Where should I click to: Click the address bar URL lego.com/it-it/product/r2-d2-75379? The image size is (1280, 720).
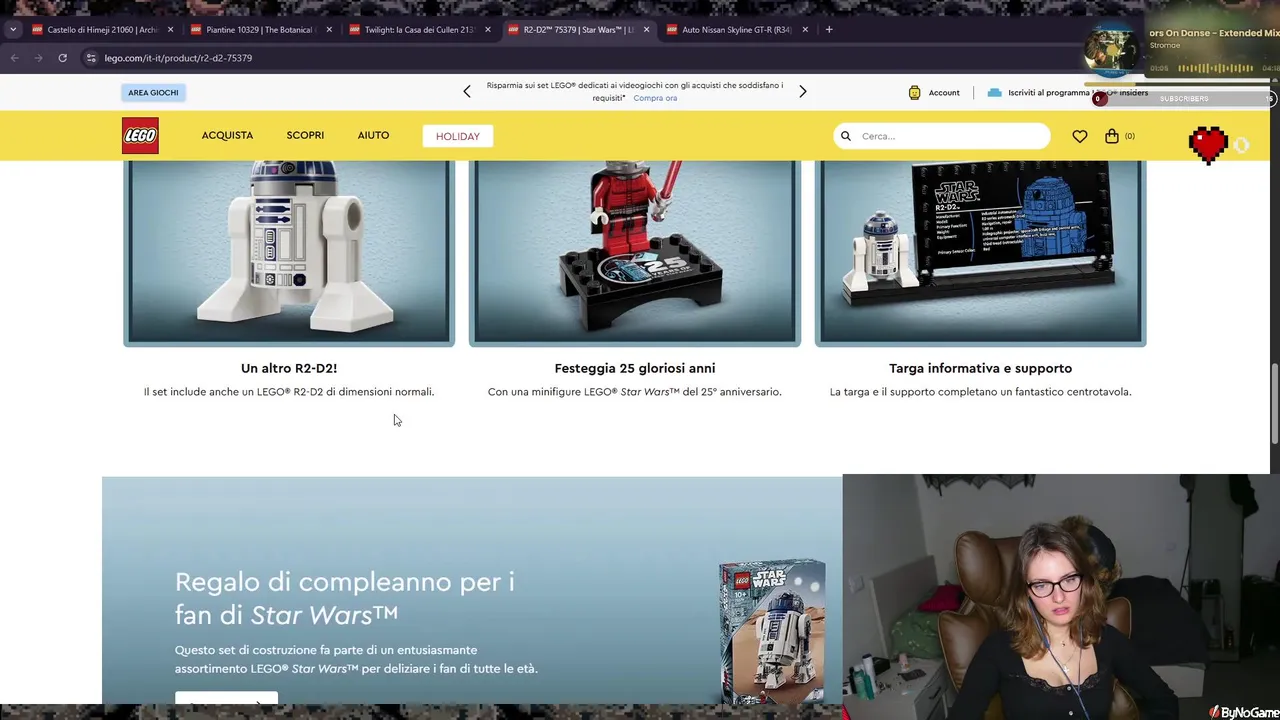pos(178,58)
